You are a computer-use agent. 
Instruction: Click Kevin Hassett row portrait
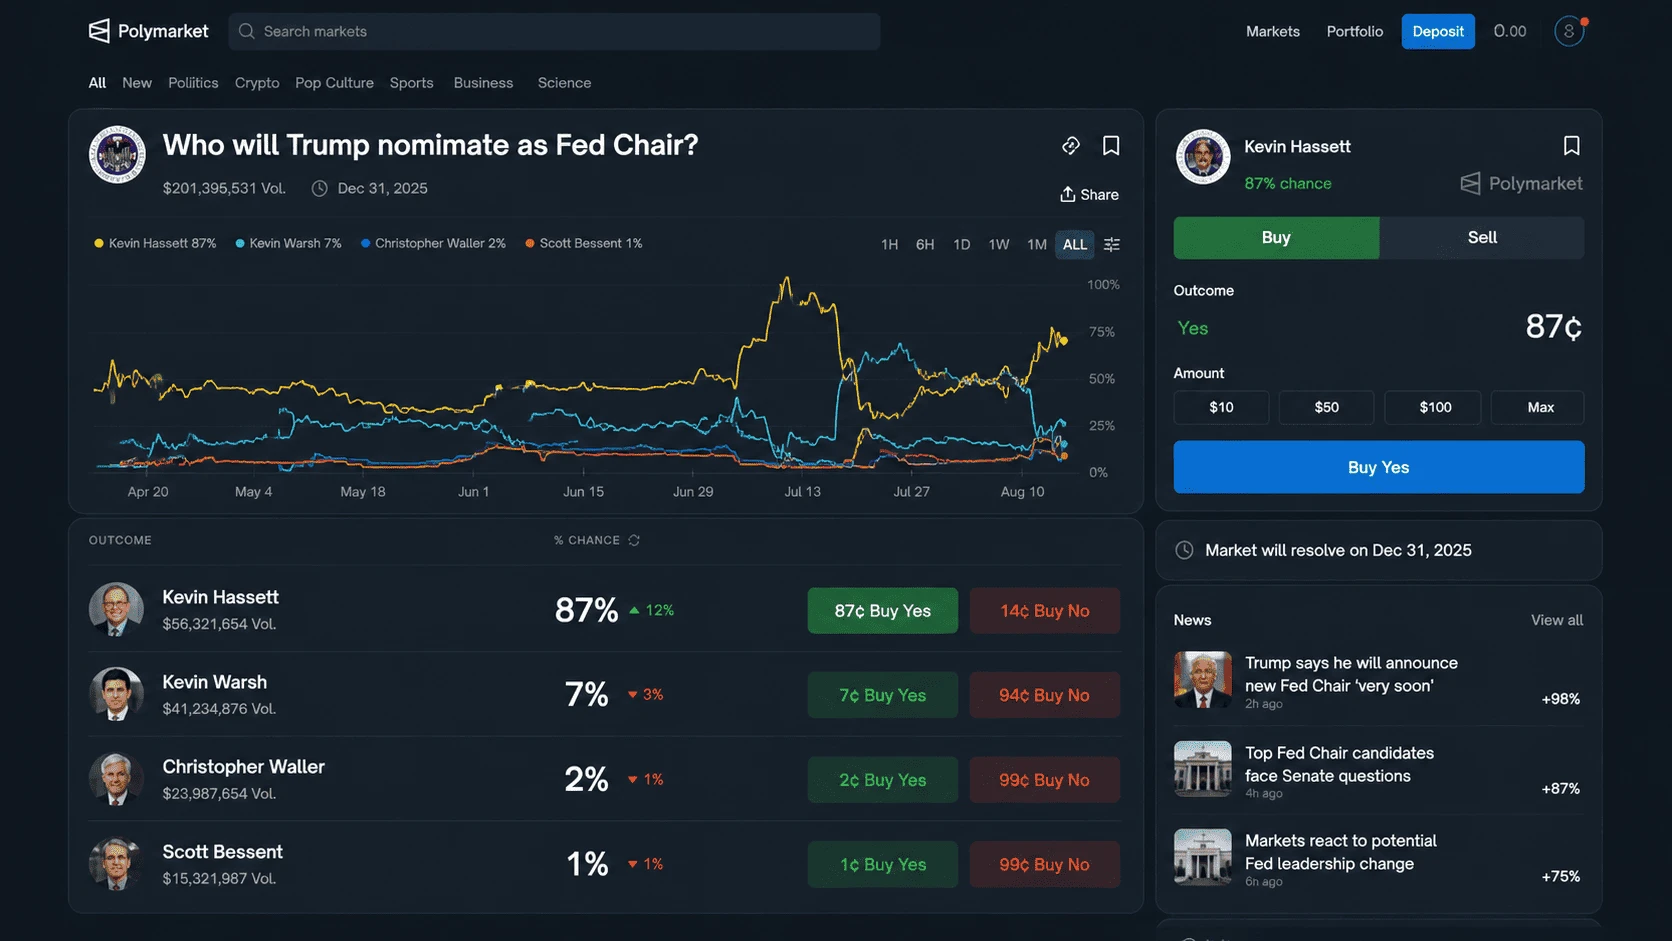116,610
